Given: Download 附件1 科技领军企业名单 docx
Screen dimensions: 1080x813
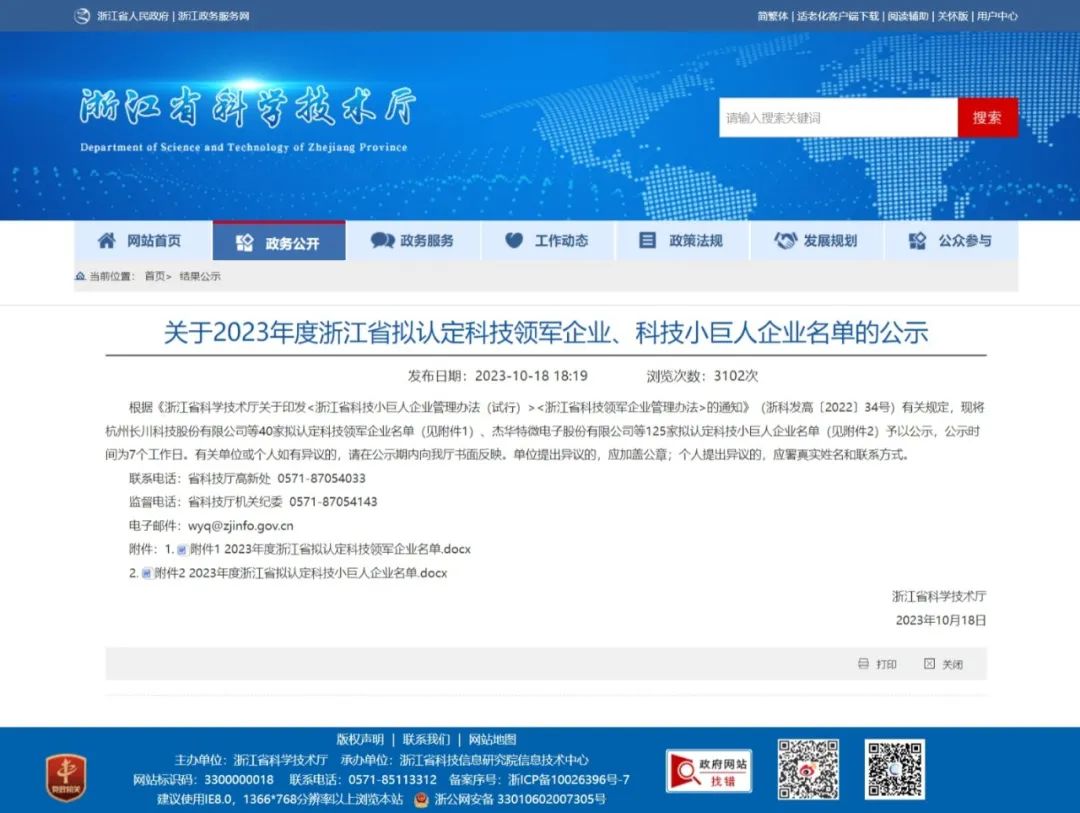Looking at the screenshot, I should (x=329, y=549).
